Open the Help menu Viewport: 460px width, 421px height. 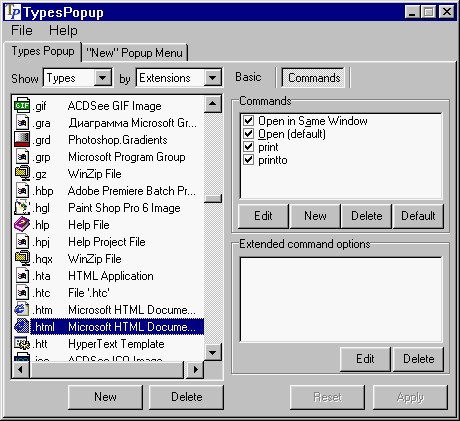coord(63,31)
